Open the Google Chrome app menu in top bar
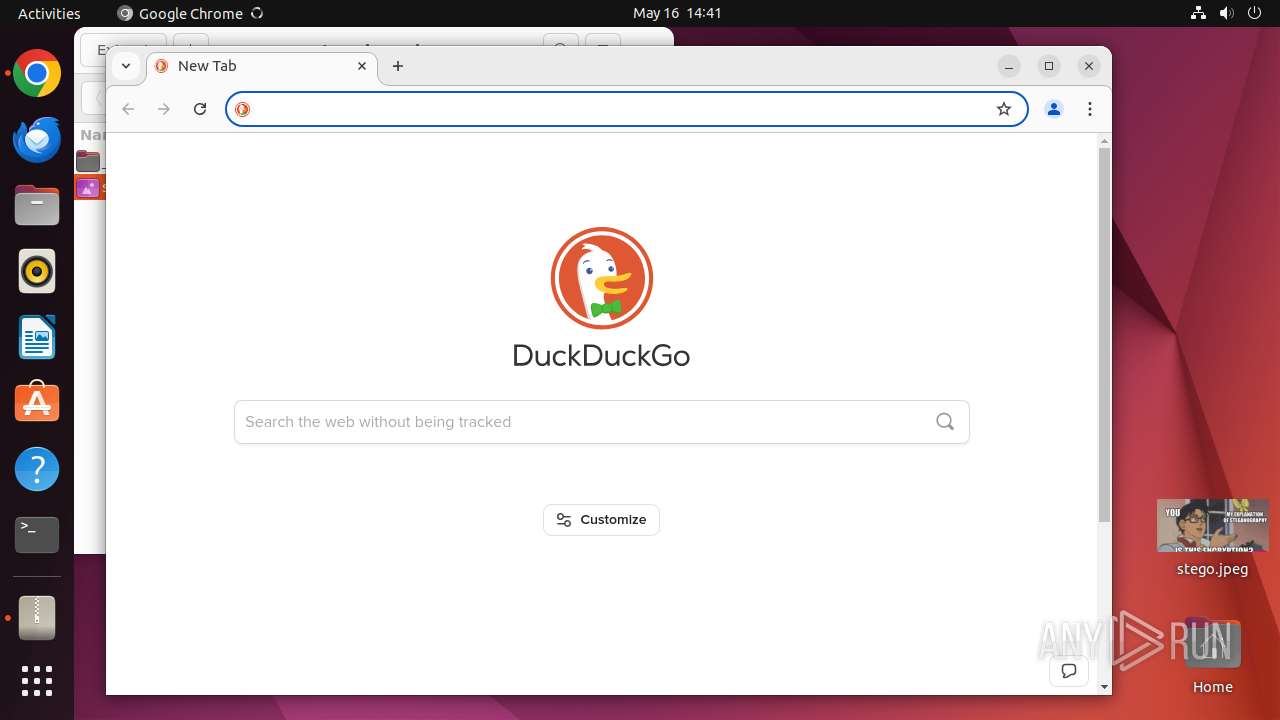Viewport: 1280px width, 720px height. (x=190, y=13)
